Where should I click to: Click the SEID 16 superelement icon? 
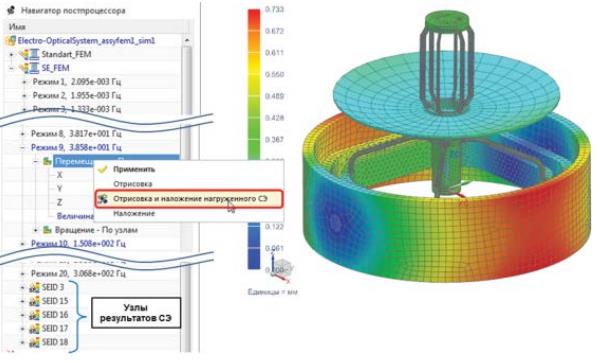pos(34,315)
